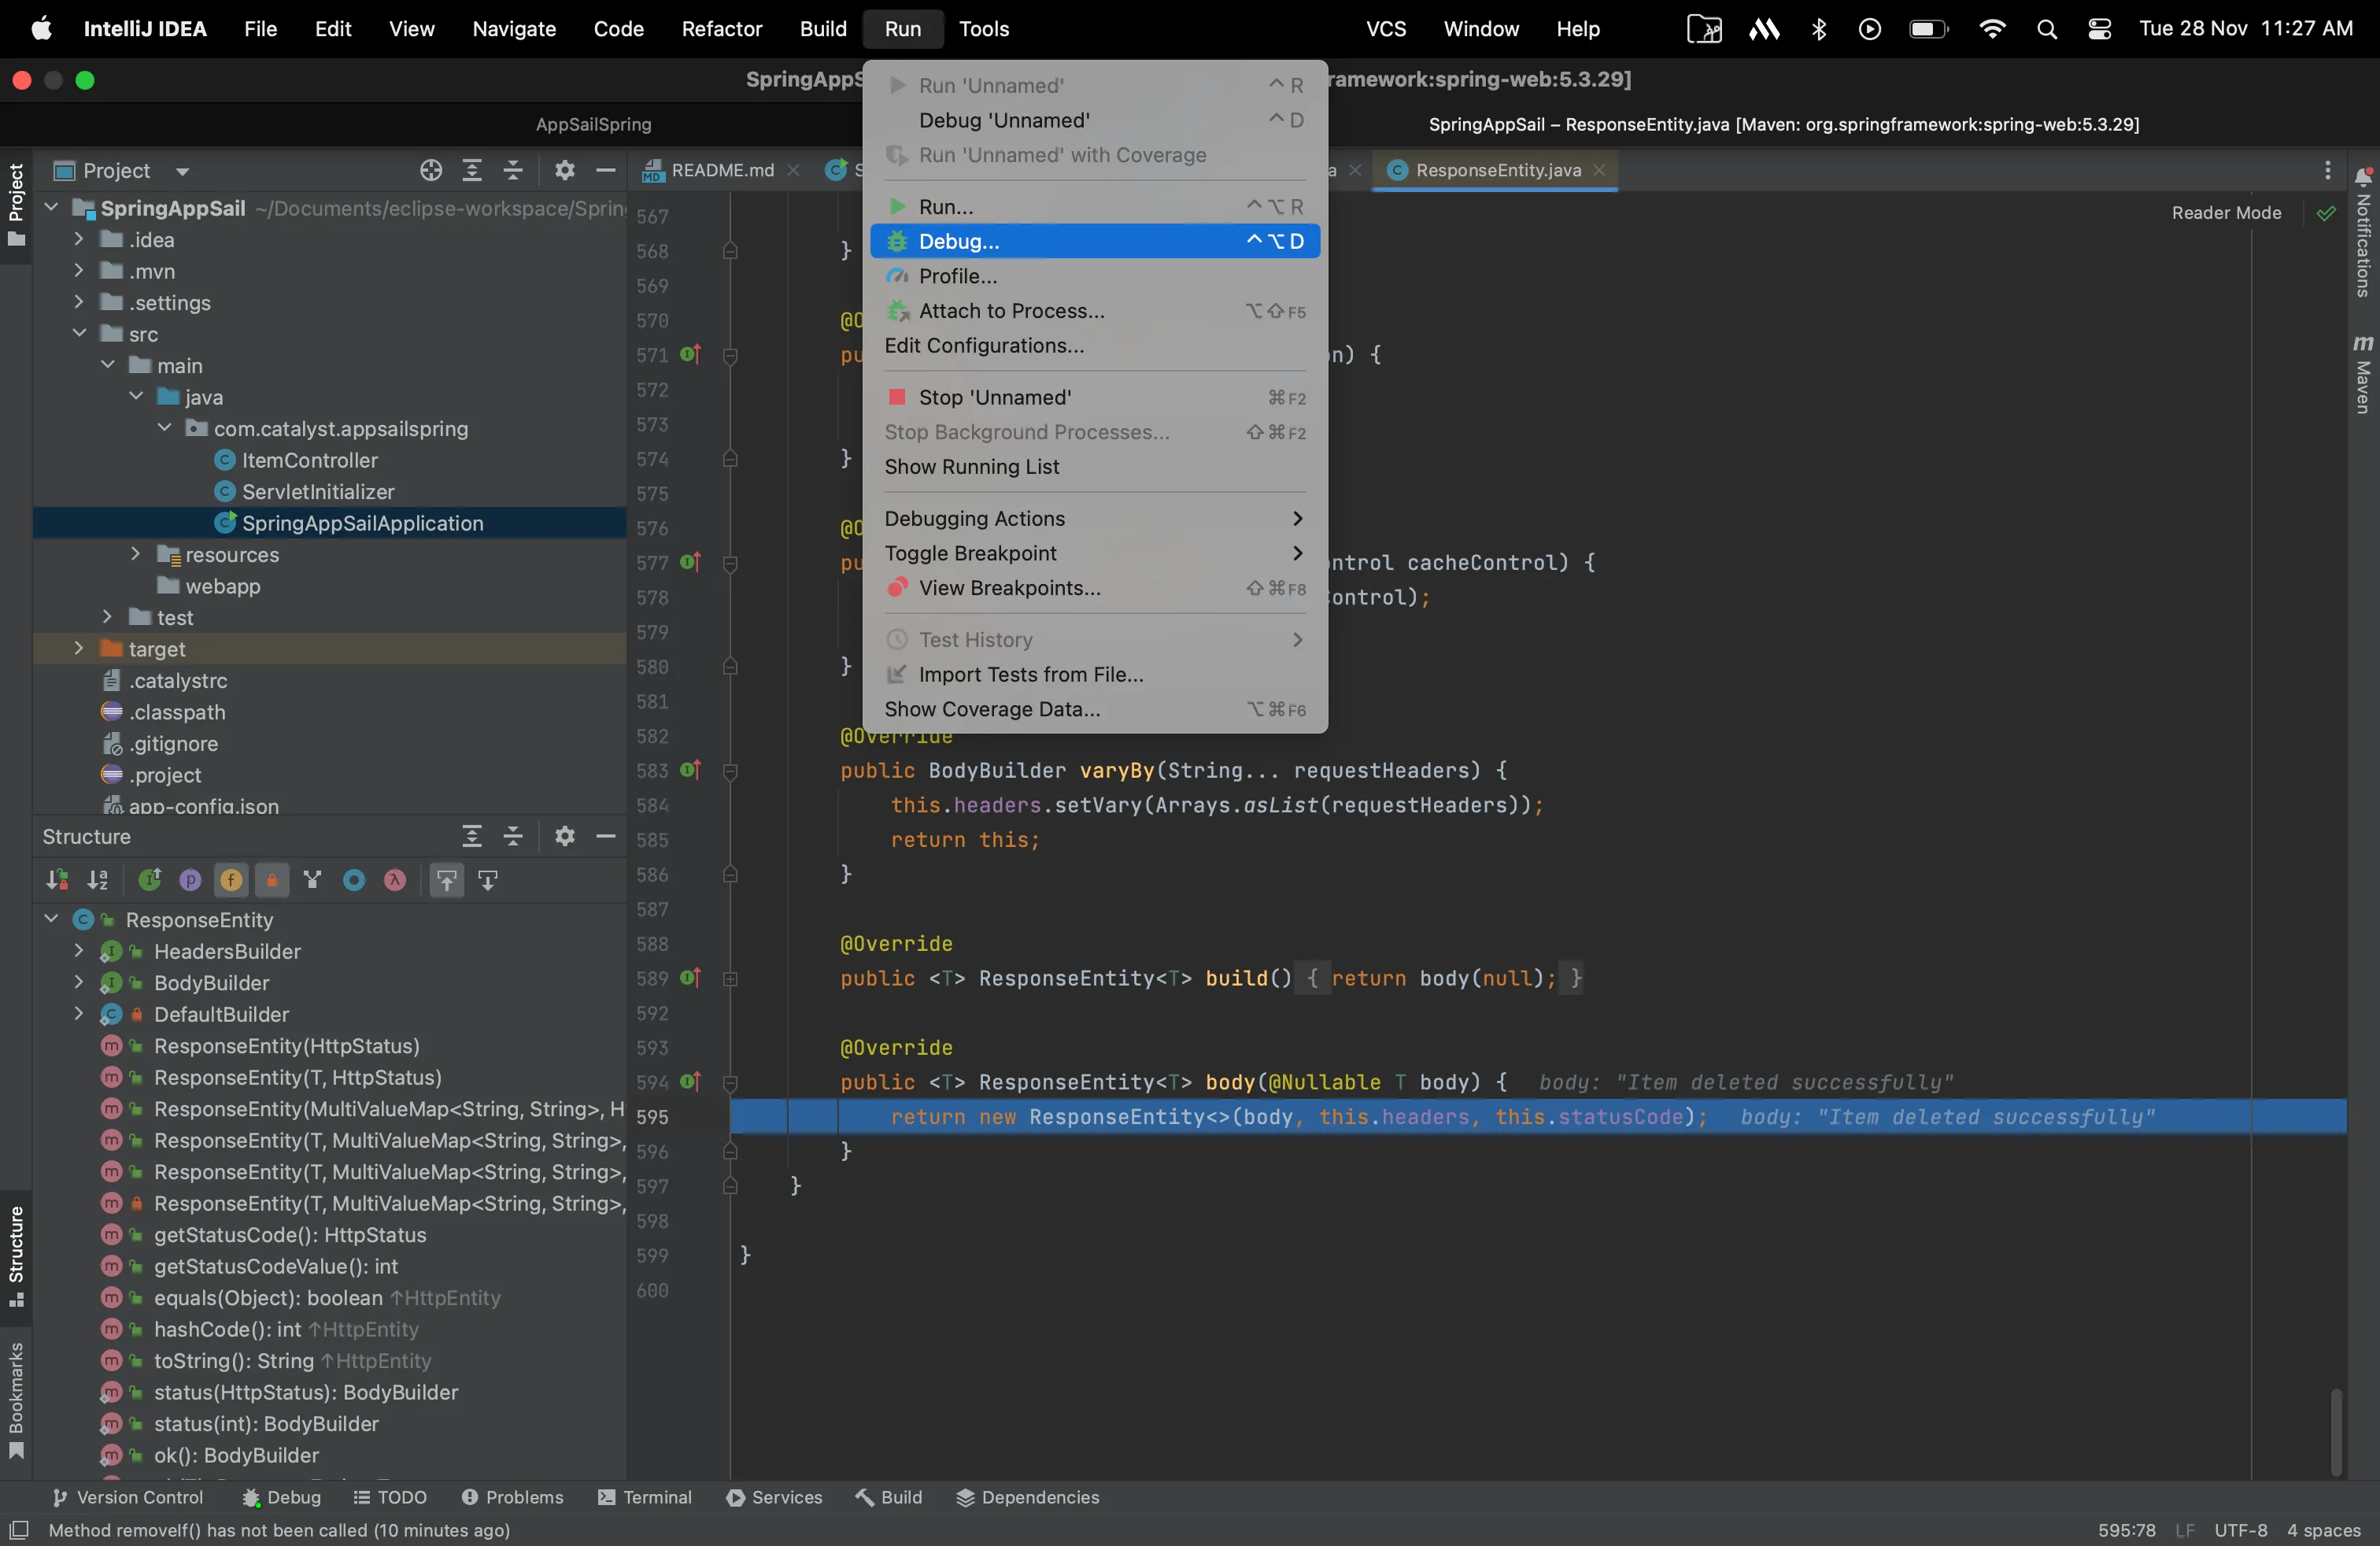The width and height of the screenshot is (2380, 1546).
Task: Open Problems tool window
Action: tap(512, 1497)
